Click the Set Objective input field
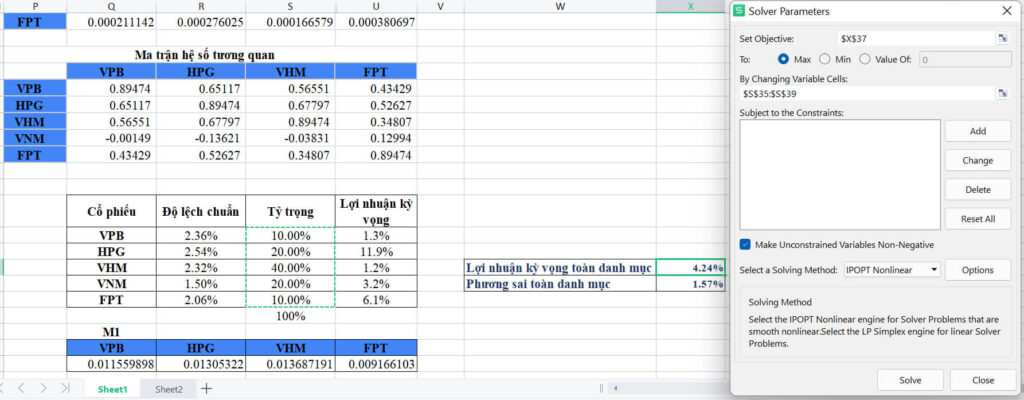This screenshot has height=400, width=1024. tap(916, 39)
